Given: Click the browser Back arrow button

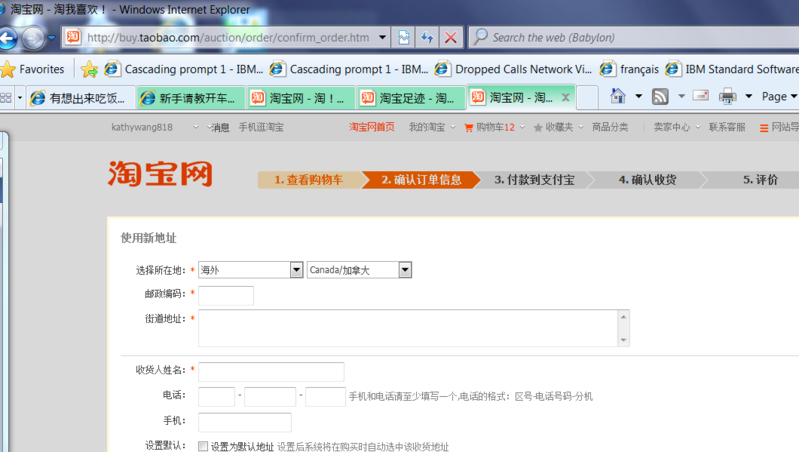Looking at the screenshot, I should (x=8, y=39).
